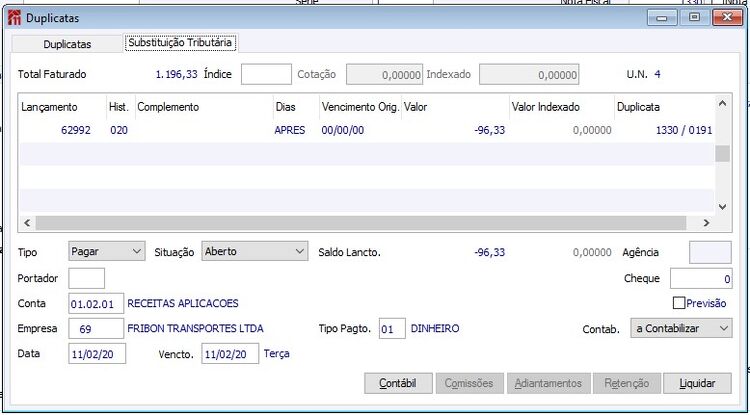This screenshot has width=750, height=415.
Task: Open the Situação dropdown showing Aberto
Action: 254,251
